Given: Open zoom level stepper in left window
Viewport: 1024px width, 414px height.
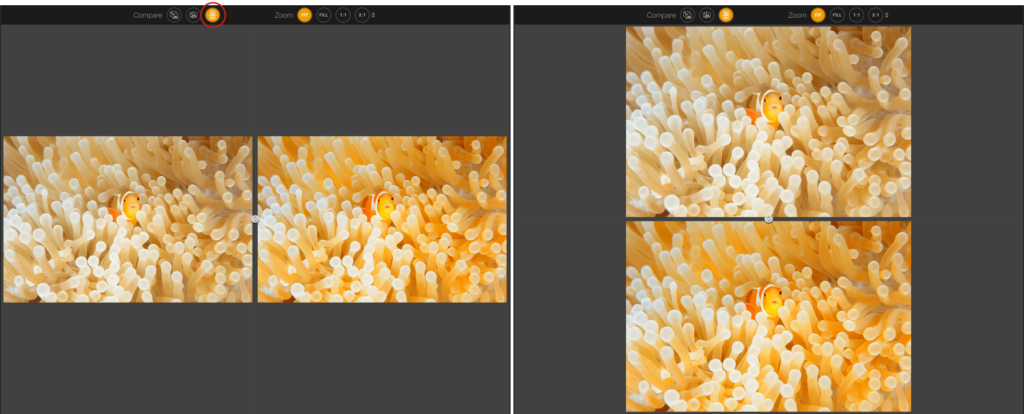Looking at the screenshot, I should click(374, 15).
